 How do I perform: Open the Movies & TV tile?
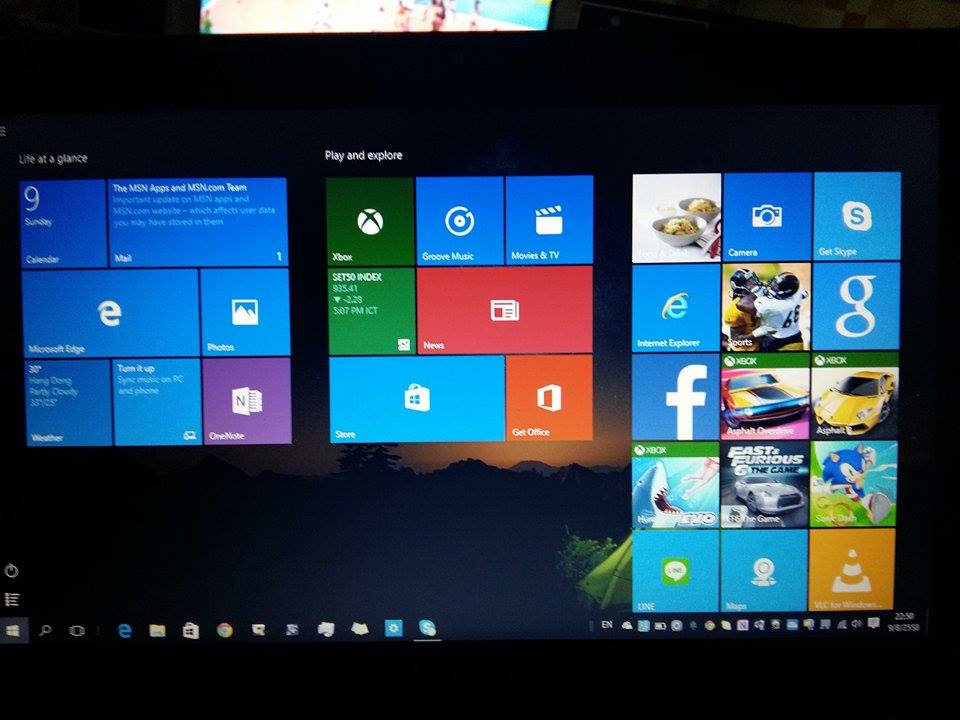[549, 220]
